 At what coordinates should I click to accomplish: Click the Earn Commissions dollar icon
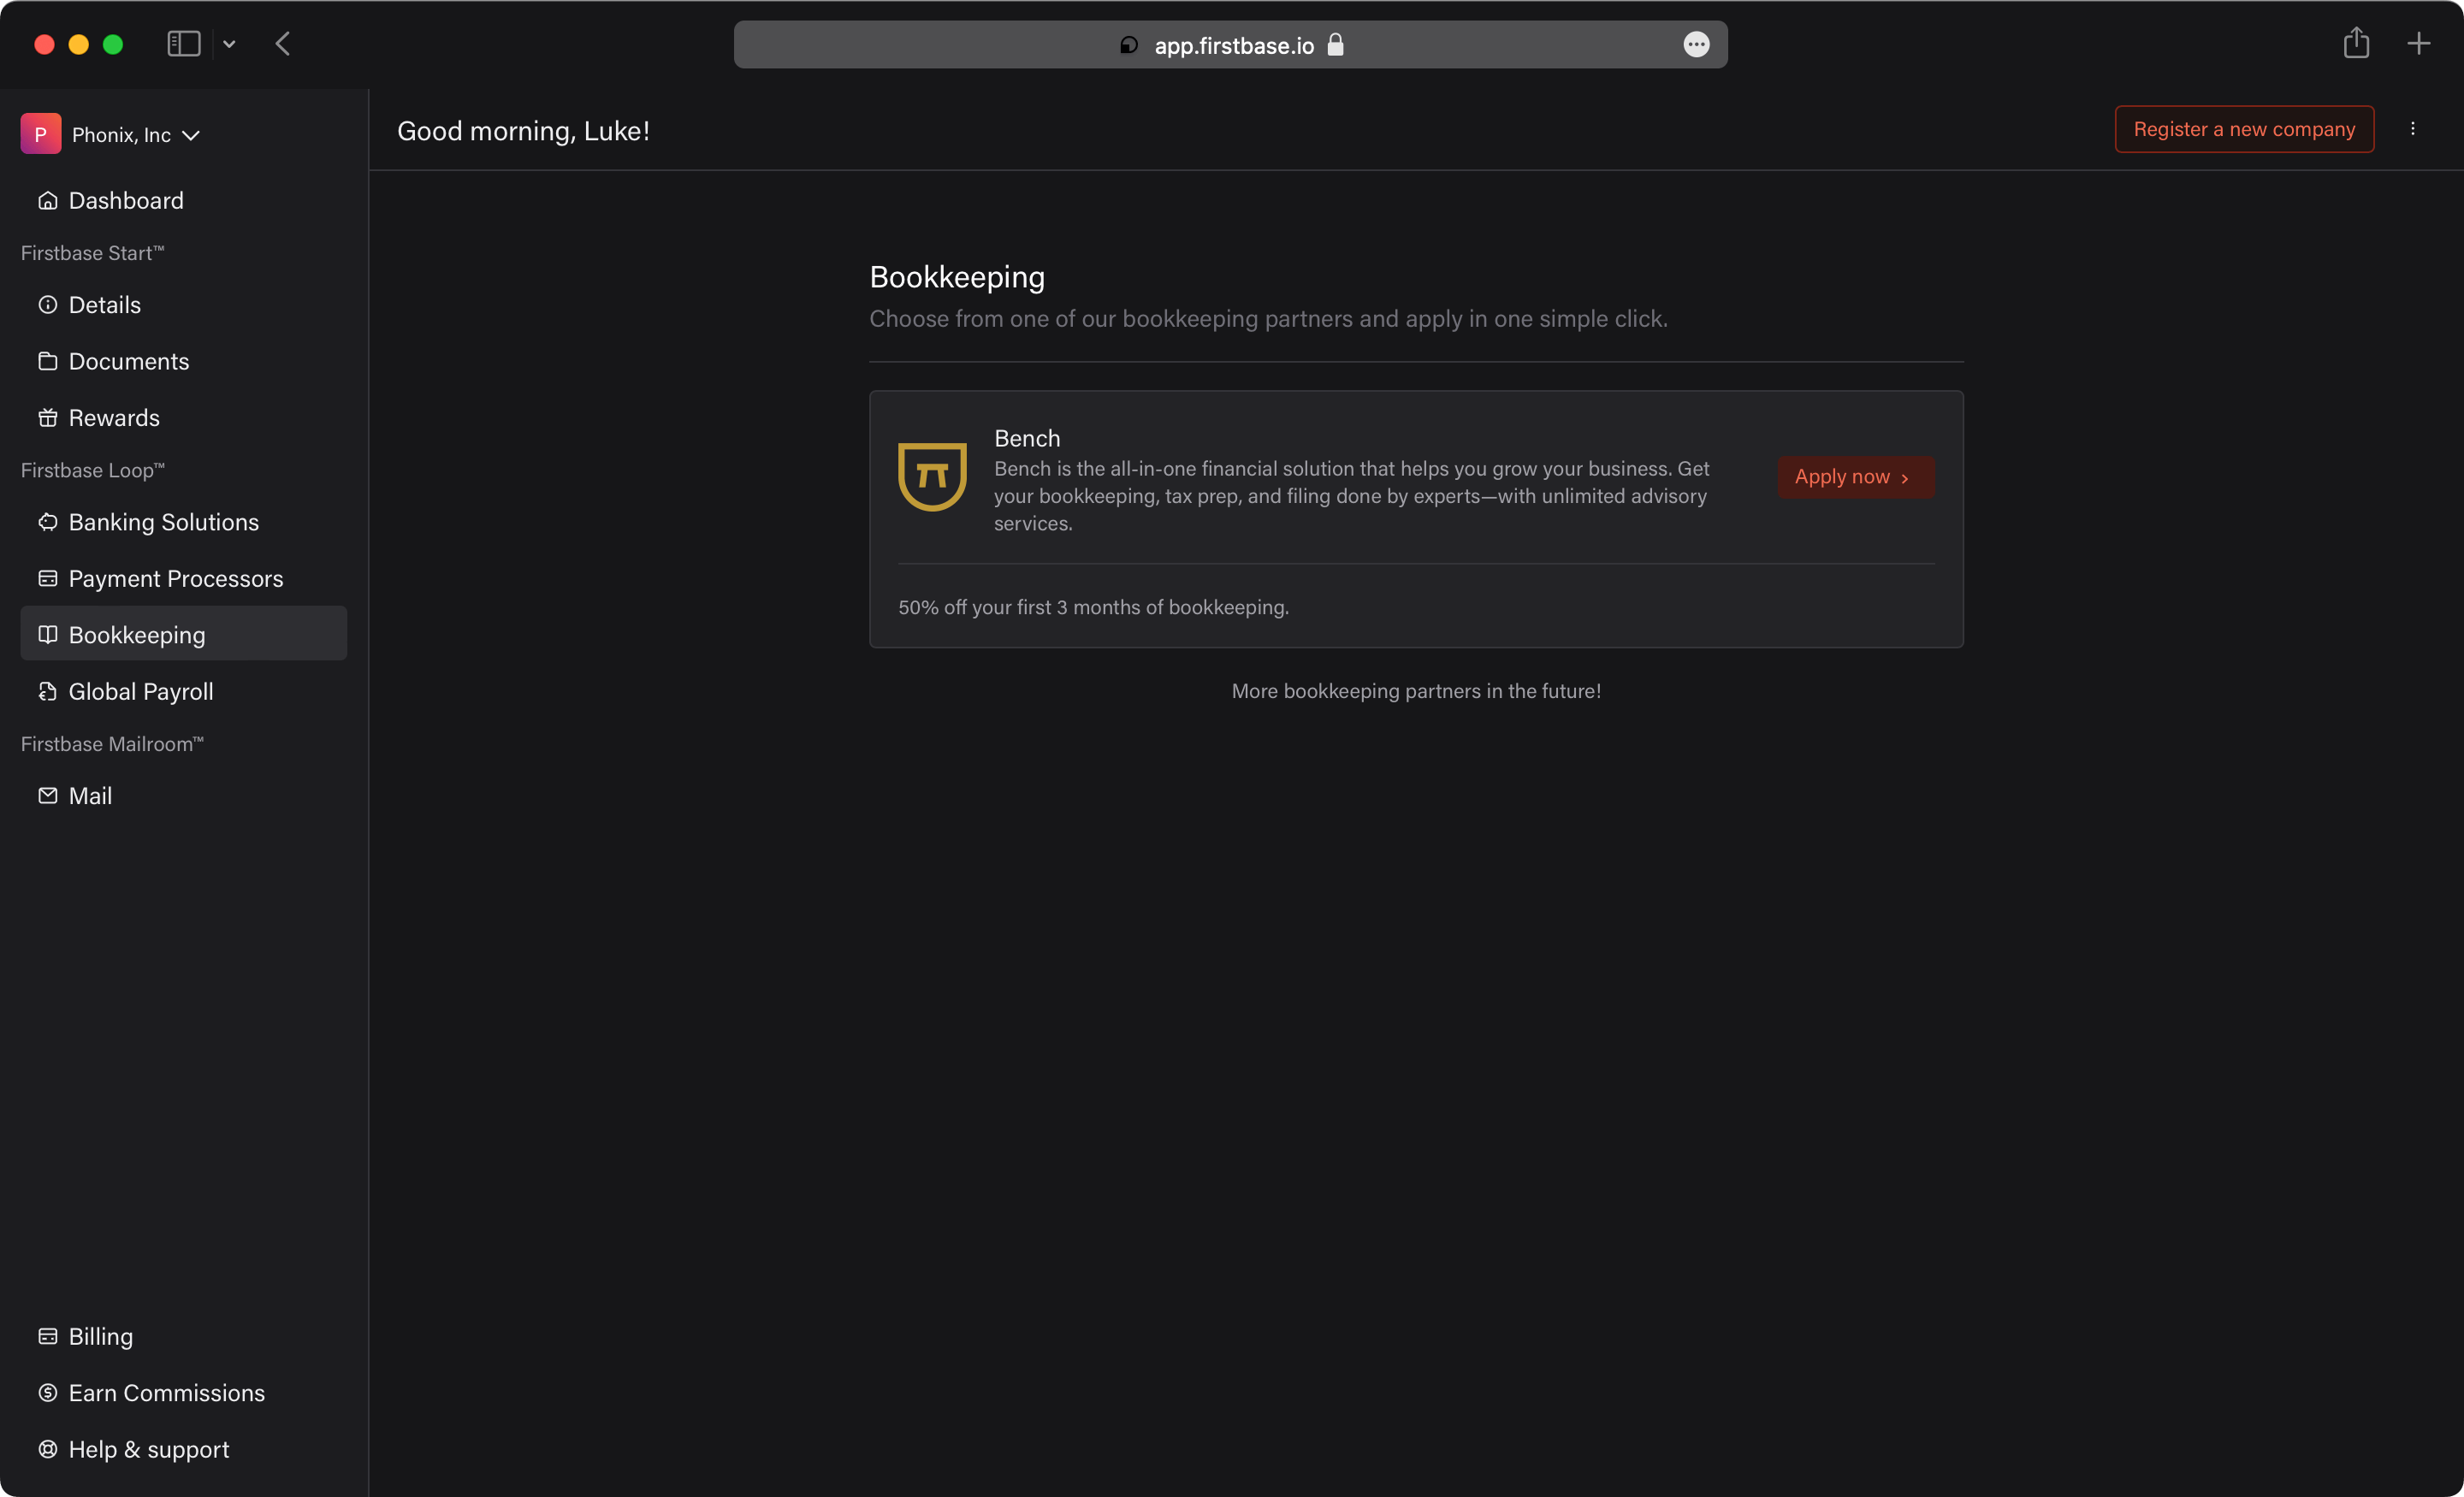click(47, 1393)
